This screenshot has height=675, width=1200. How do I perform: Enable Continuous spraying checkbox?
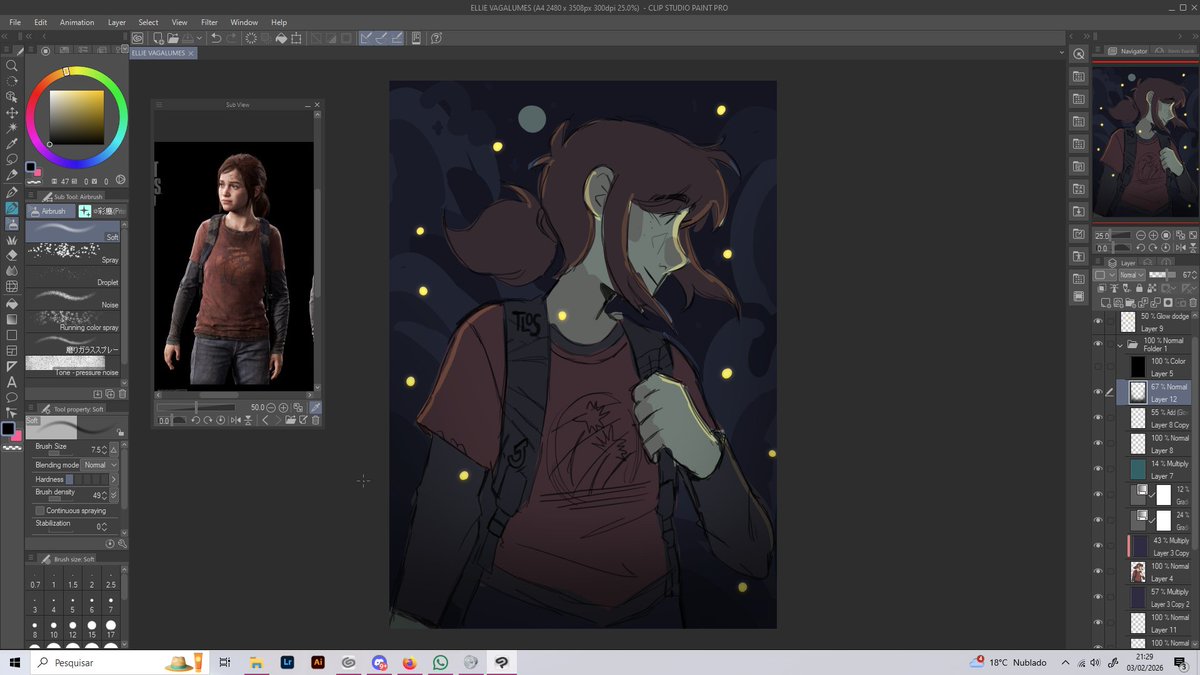coord(40,510)
